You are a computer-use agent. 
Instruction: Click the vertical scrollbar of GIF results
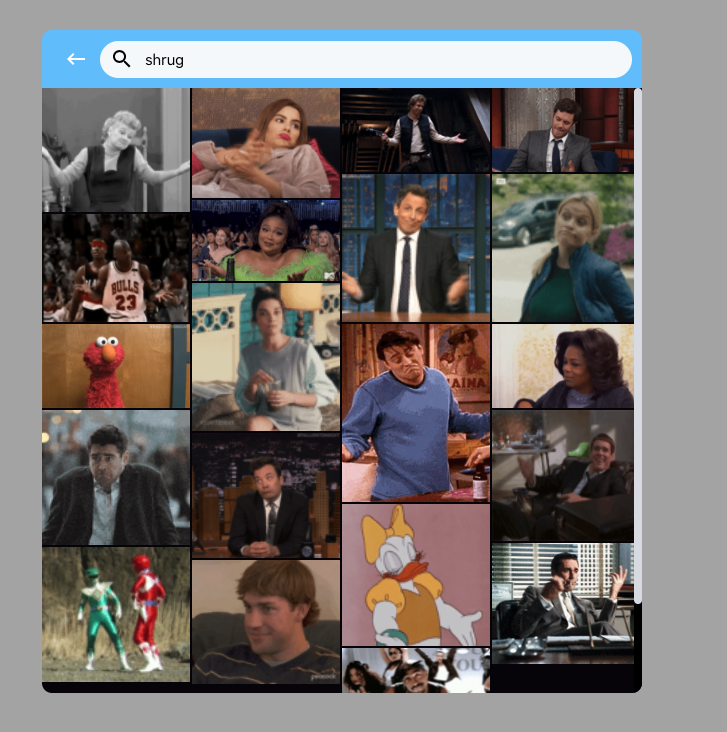pyautogui.click(x=637, y=345)
